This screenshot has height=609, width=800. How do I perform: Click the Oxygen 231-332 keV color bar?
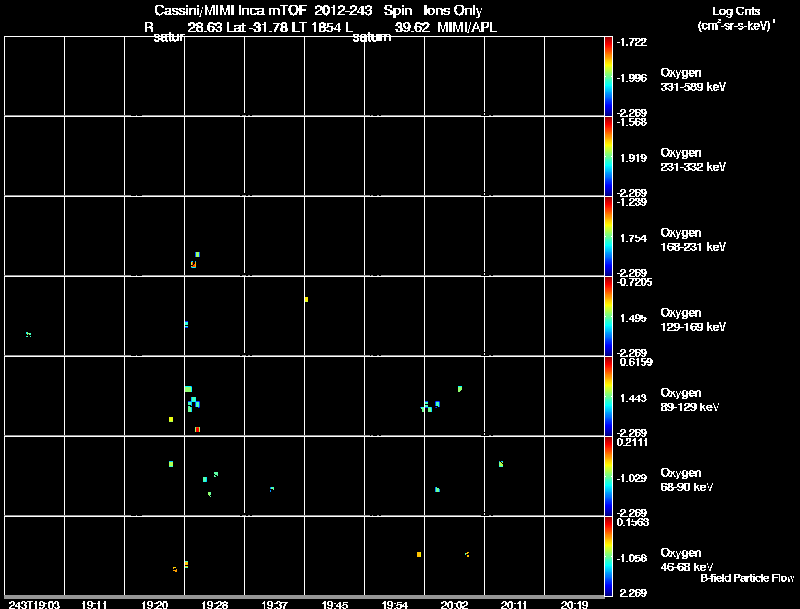[x=608, y=156]
